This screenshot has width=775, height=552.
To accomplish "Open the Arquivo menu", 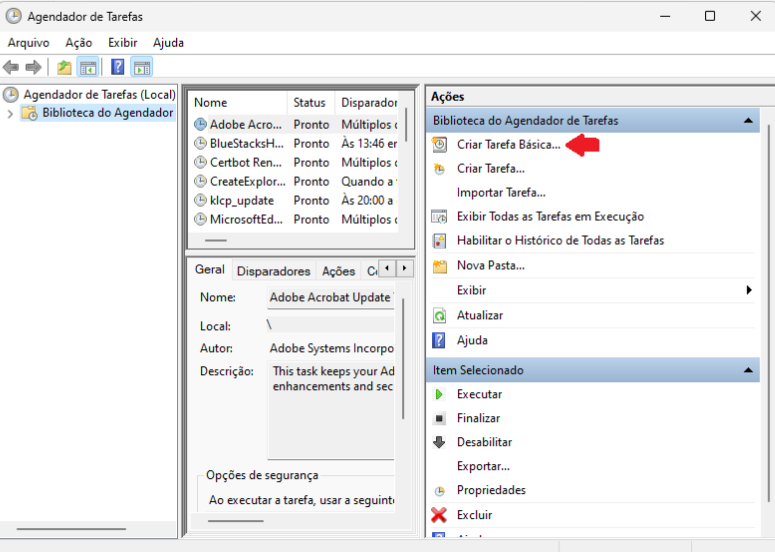I will point(29,43).
